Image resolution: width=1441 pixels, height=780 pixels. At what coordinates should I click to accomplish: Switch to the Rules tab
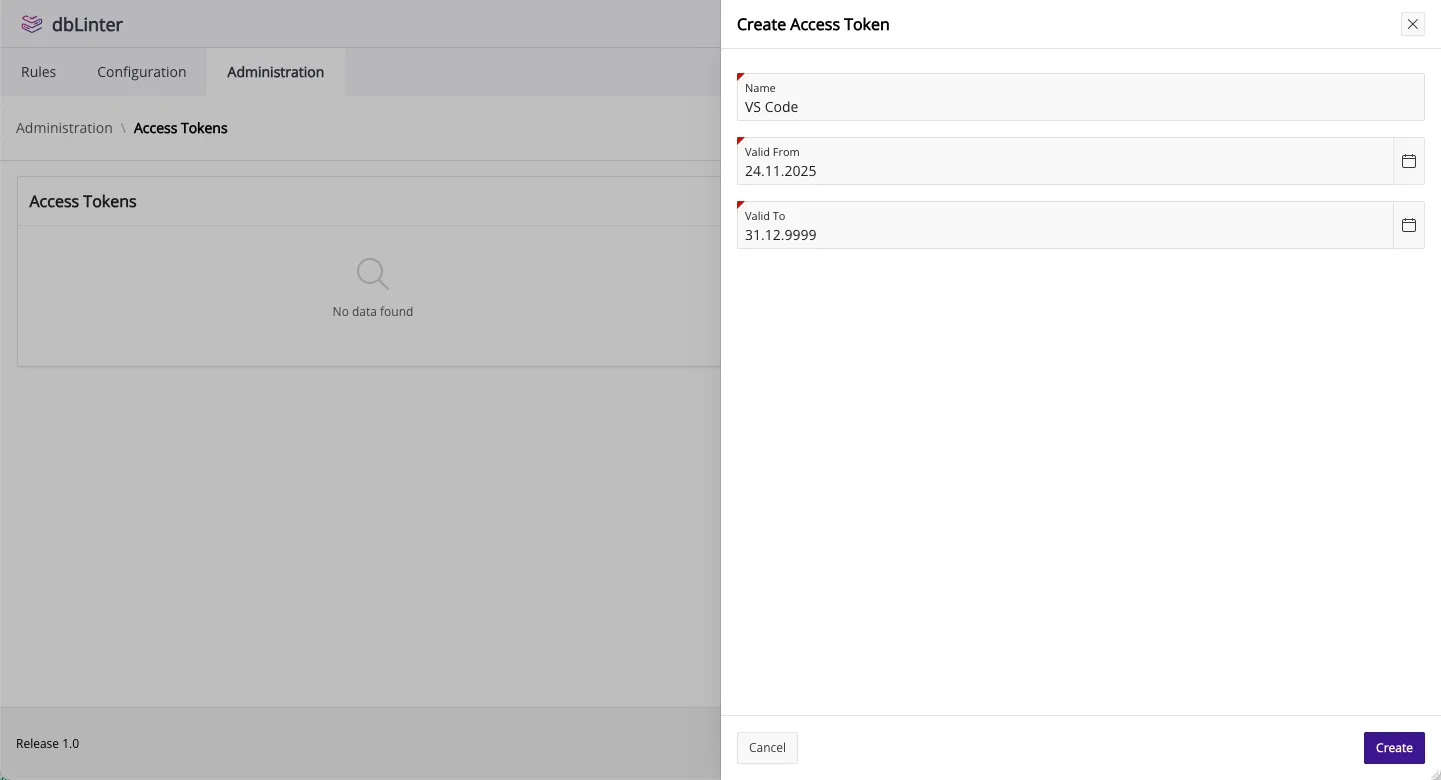tap(39, 72)
